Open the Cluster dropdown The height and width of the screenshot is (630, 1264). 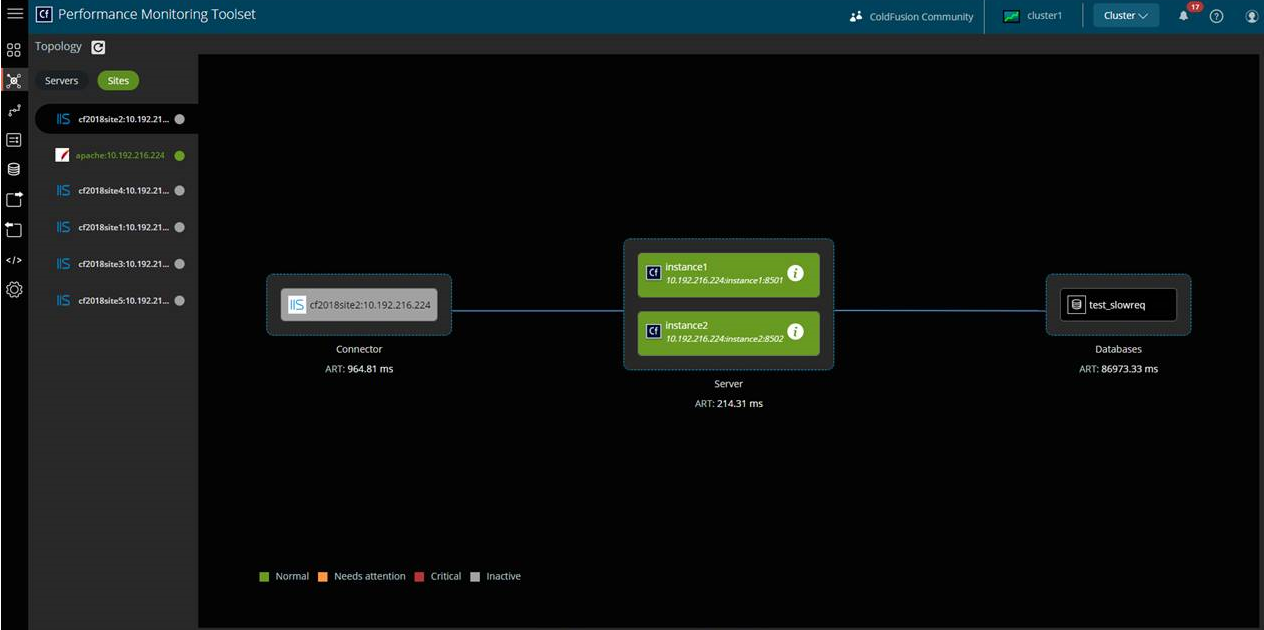coord(1126,16)
